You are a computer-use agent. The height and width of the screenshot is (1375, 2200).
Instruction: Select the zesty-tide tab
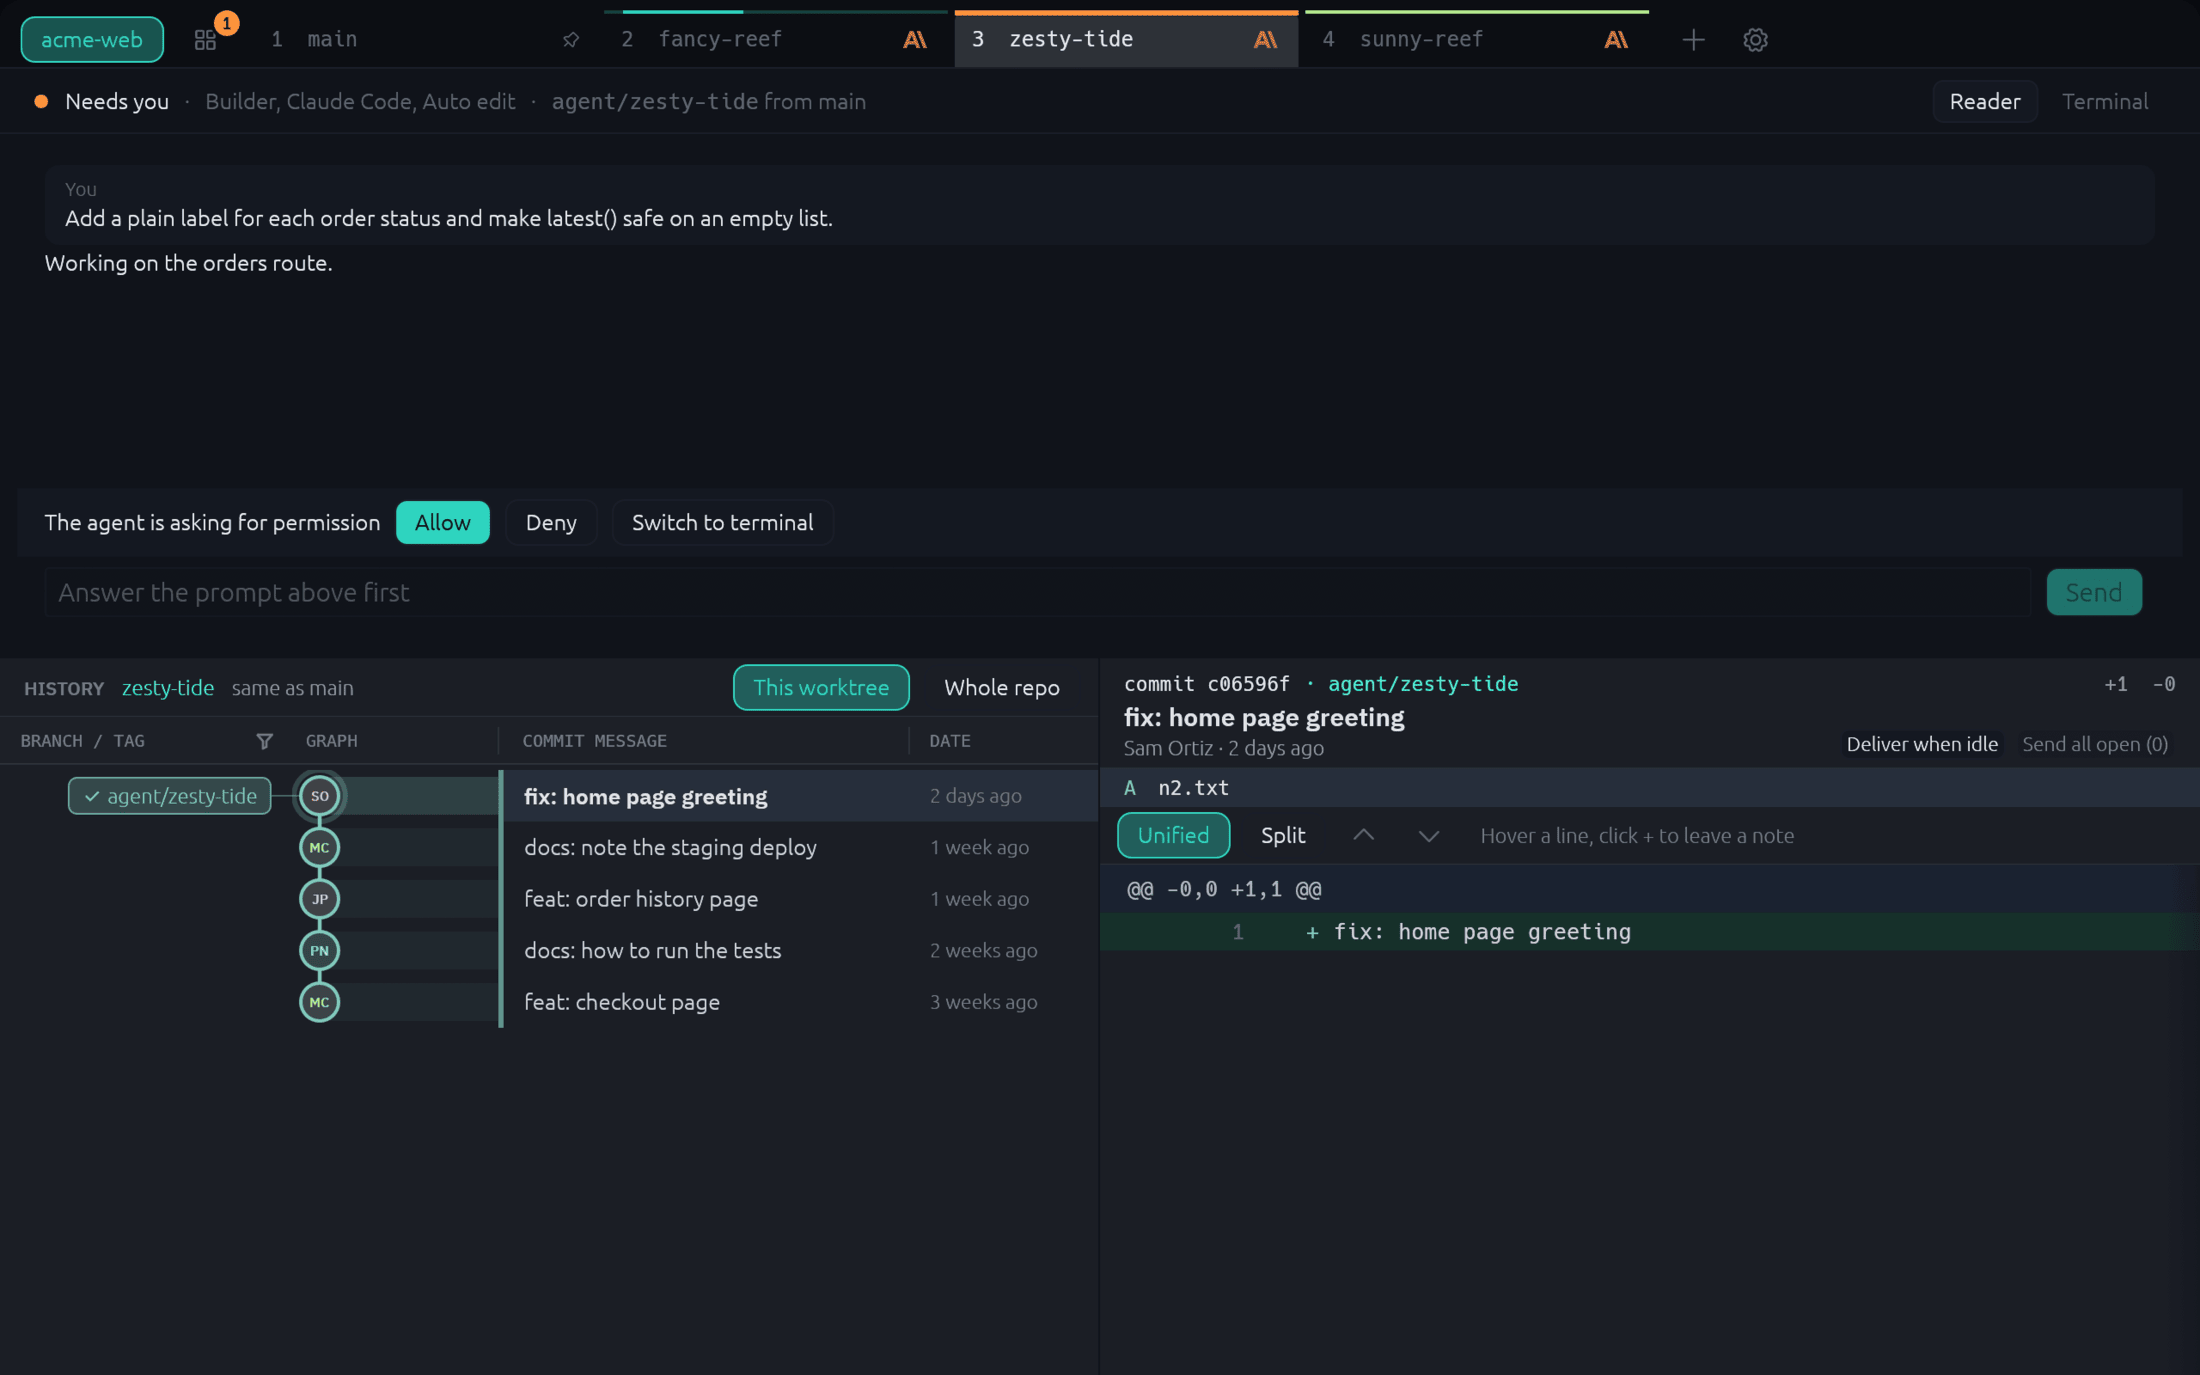click(1126, 39)
